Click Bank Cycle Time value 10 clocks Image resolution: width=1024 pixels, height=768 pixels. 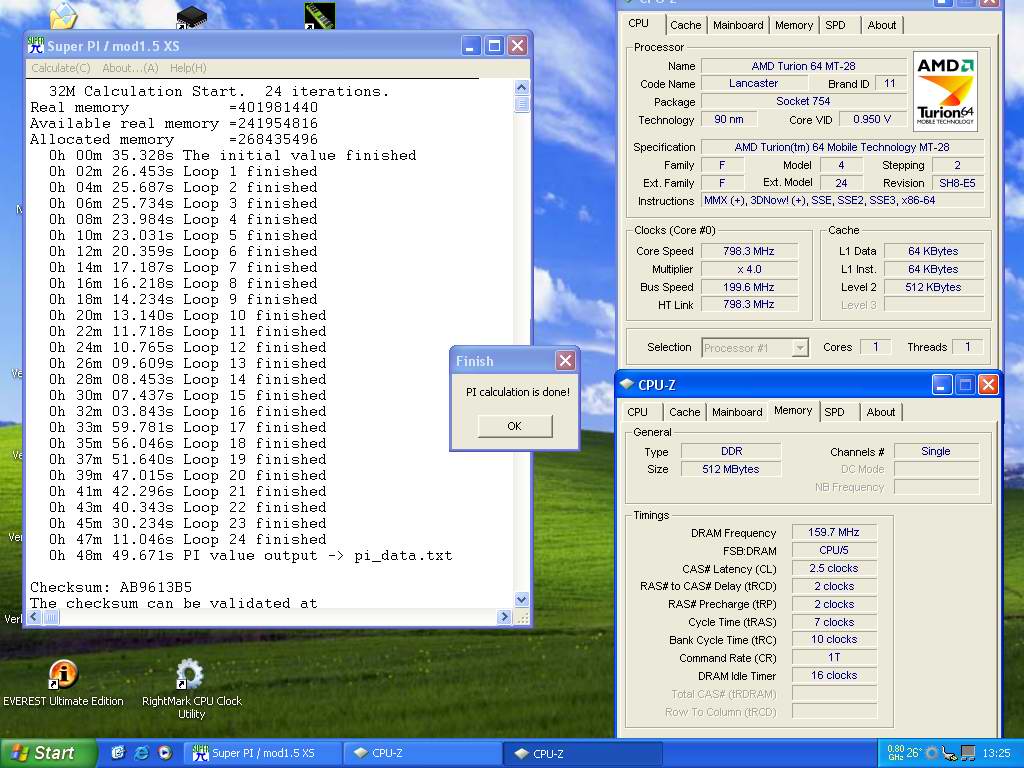[x=833, y=639]
